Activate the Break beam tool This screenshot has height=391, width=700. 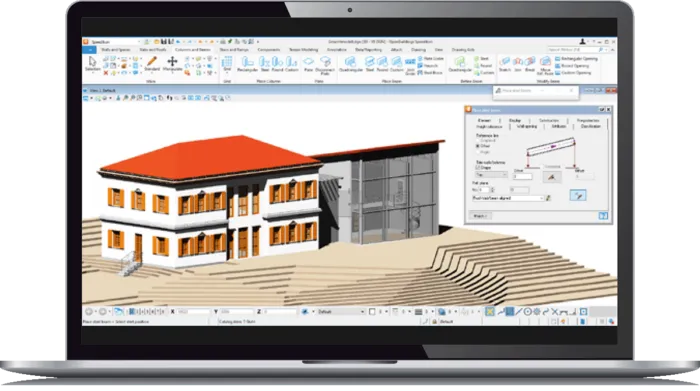click(x=530, y=63)
